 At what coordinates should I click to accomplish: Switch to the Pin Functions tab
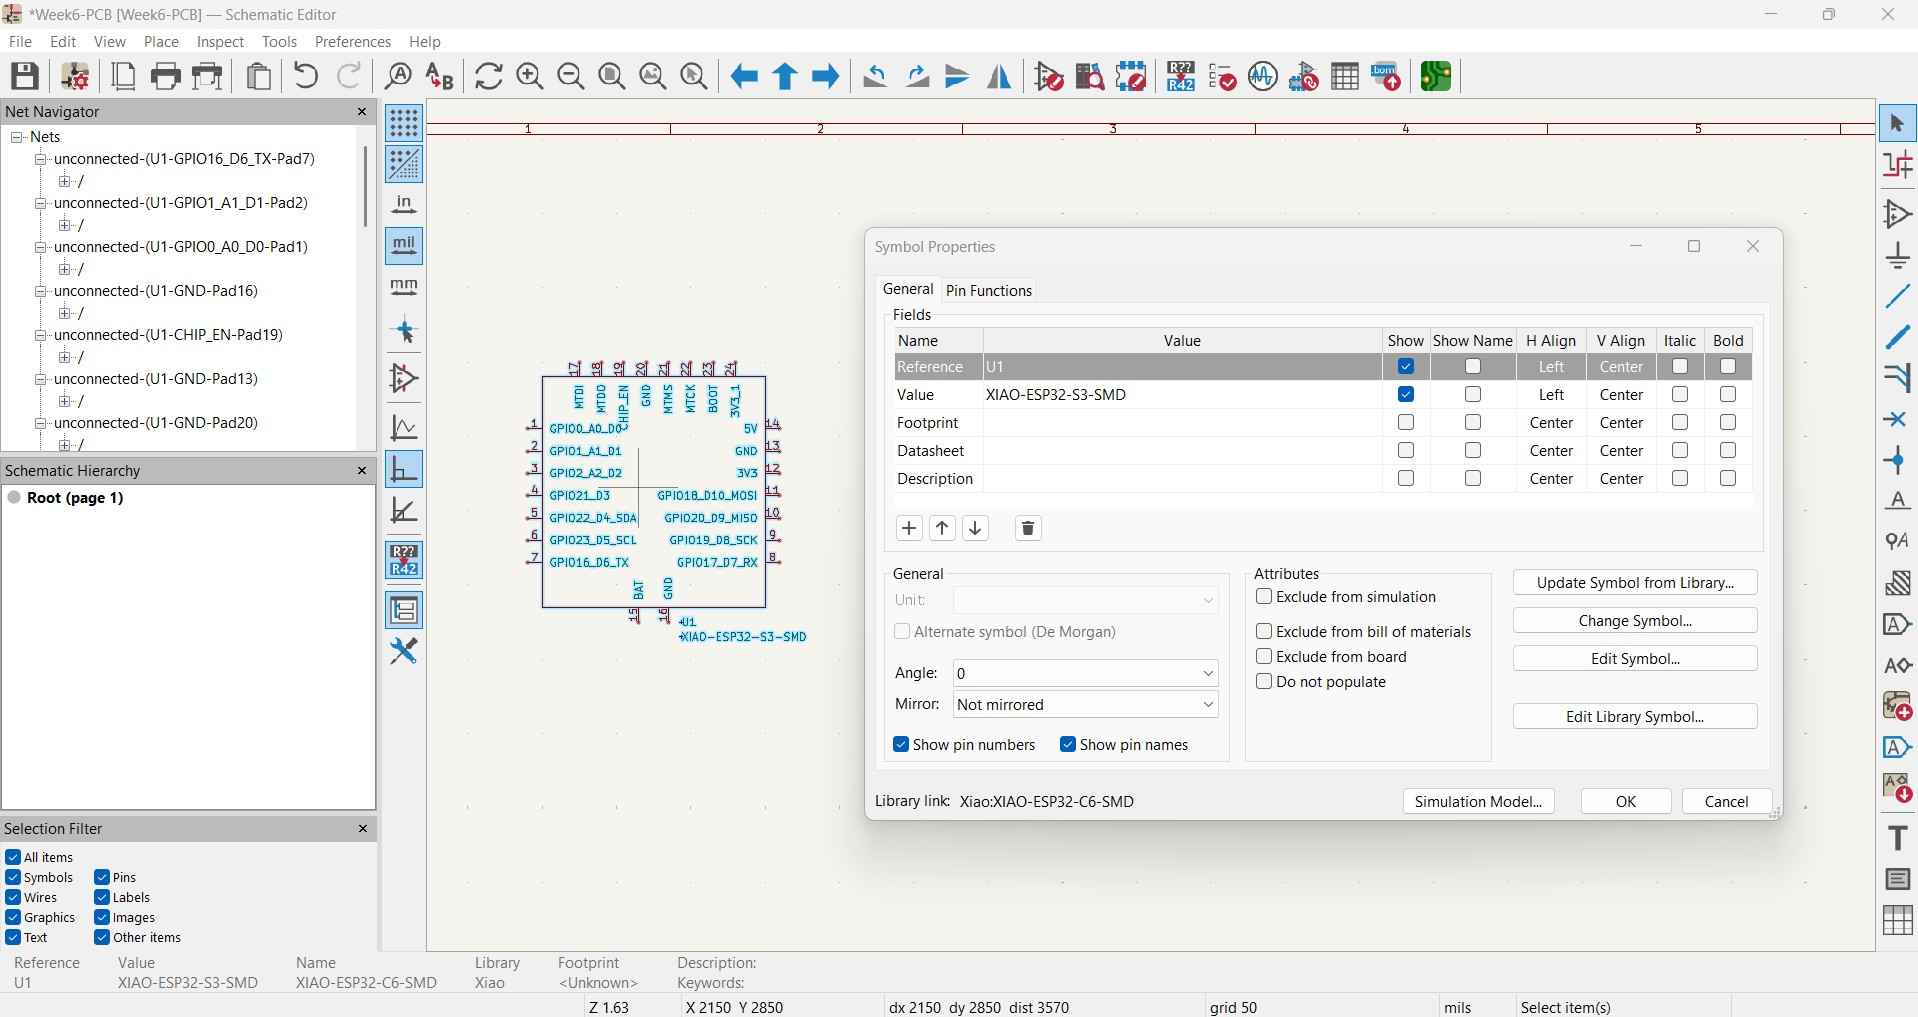[x=989, y=290]
